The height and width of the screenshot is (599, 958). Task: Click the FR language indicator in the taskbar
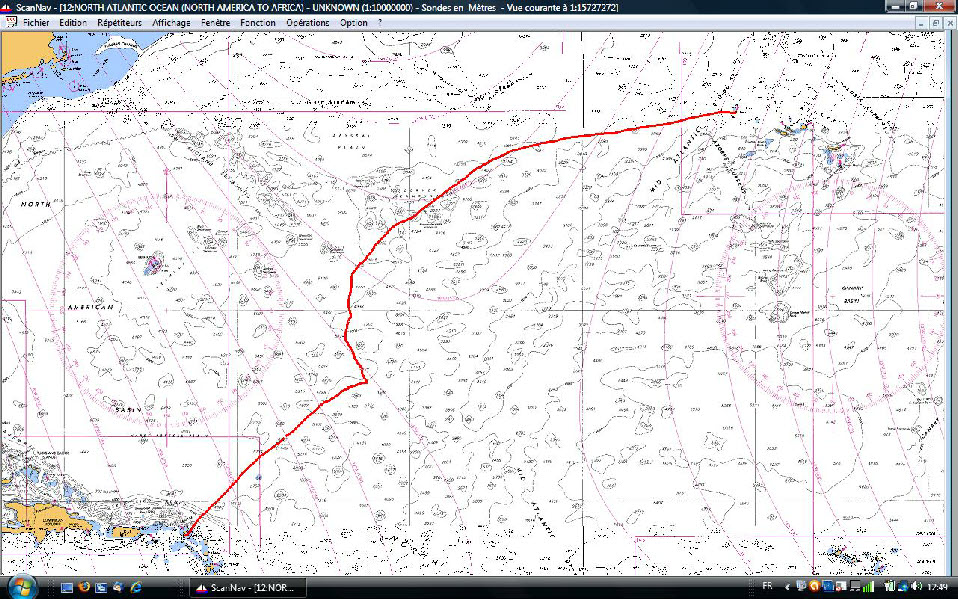(767, 587)
